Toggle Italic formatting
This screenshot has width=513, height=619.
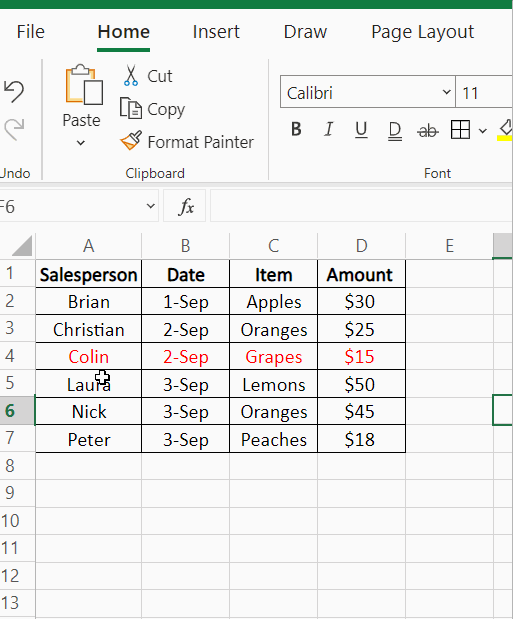(x=328, y=129)
